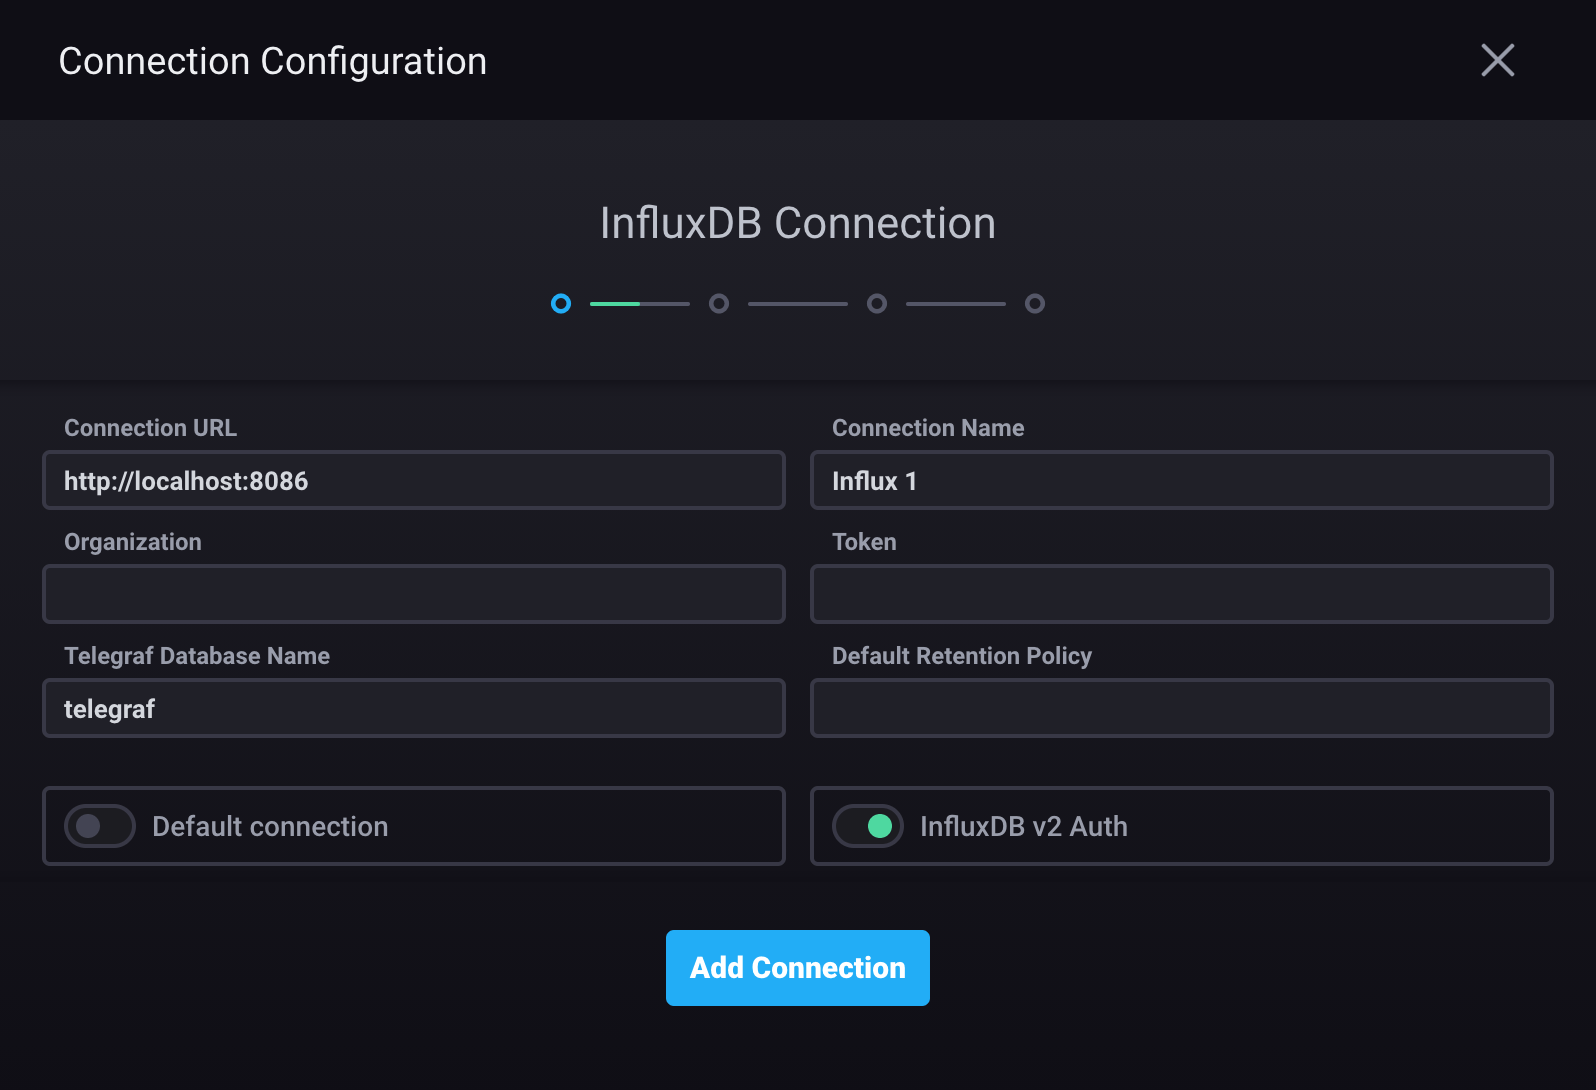Click the Token input field
This screenshot has width=1596, height=1090.
[x=1181, y=594]
